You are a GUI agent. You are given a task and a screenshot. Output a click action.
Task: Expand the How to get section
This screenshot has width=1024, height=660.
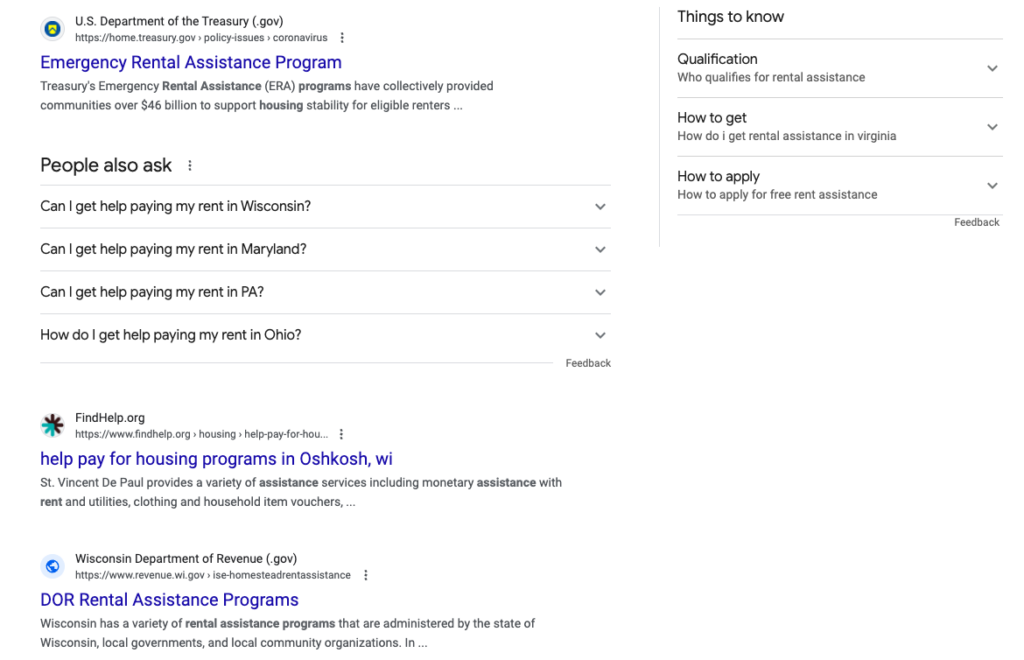(x=992, y=127)
